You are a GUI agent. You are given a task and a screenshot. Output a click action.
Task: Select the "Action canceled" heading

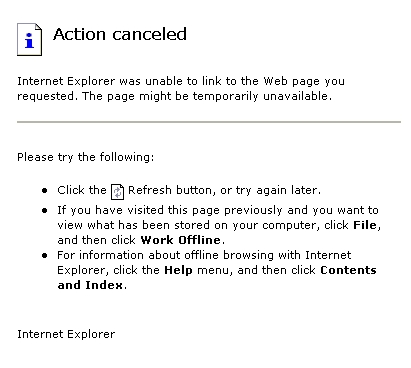[x=120, y=34]
